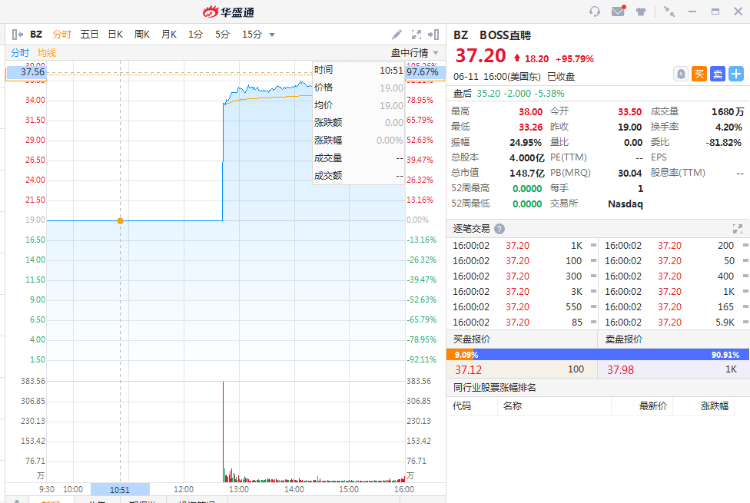
Task: Open skin theme T-shirt icon
Action: 641,11
